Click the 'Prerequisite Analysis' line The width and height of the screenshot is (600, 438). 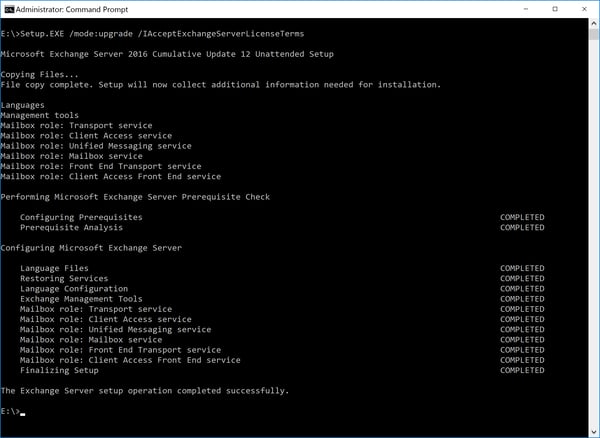click(72, 228)
